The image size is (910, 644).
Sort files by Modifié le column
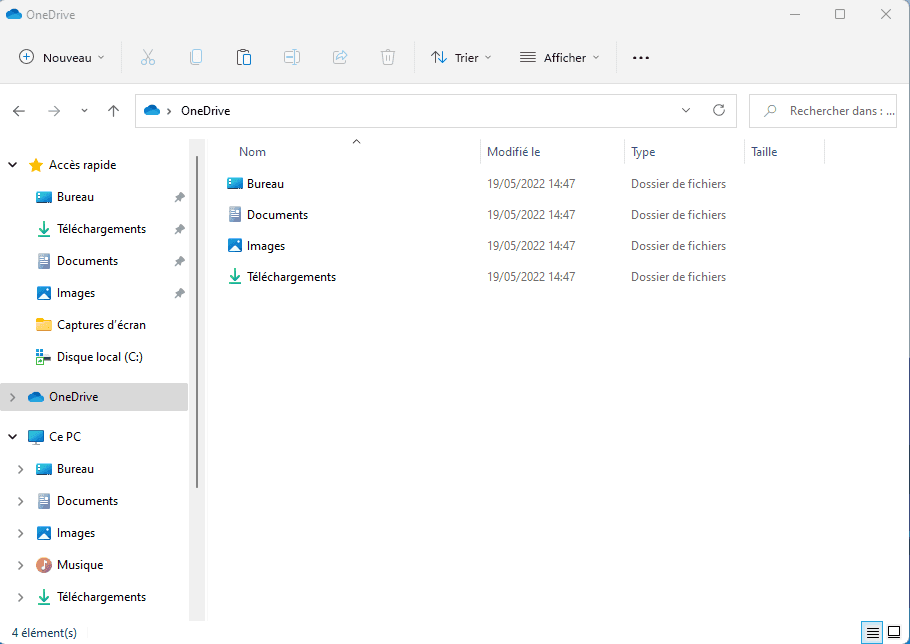click(513, 152)
